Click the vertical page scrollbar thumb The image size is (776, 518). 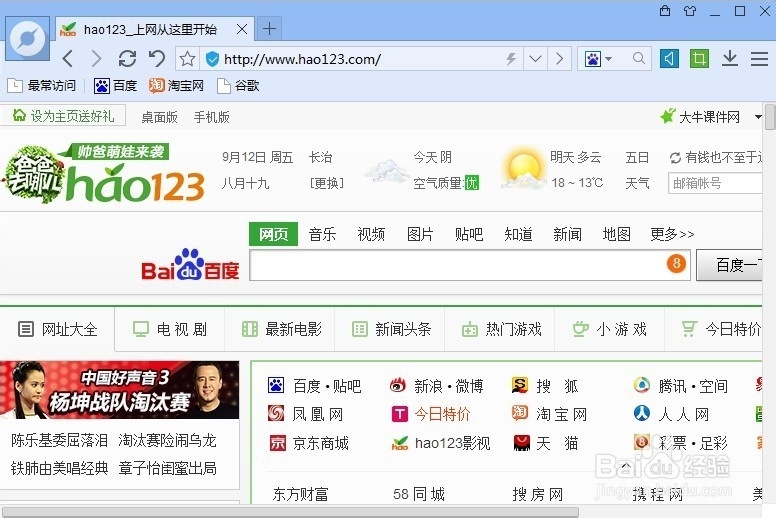770,117
